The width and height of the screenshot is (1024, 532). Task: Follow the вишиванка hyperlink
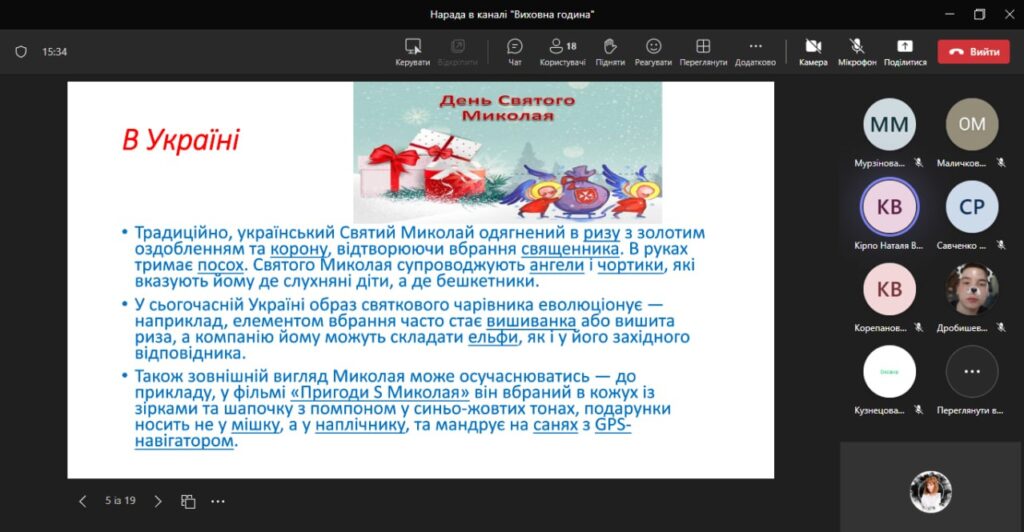[x=532, y=321]
